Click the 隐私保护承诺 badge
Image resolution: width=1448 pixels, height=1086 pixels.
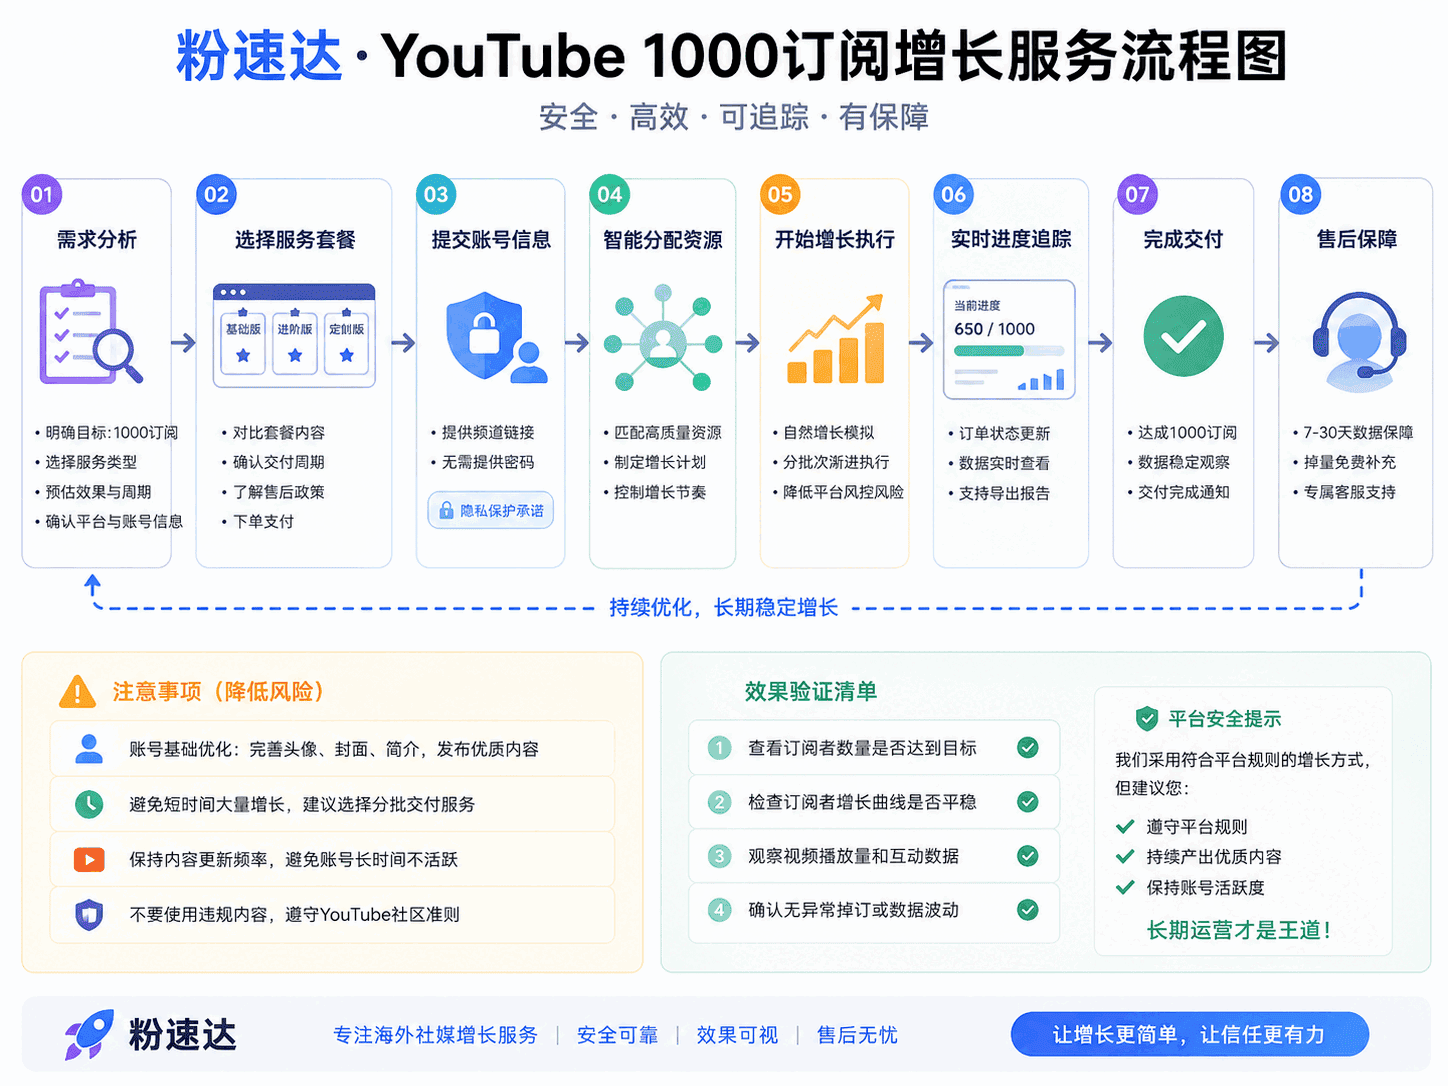point(491,510)
